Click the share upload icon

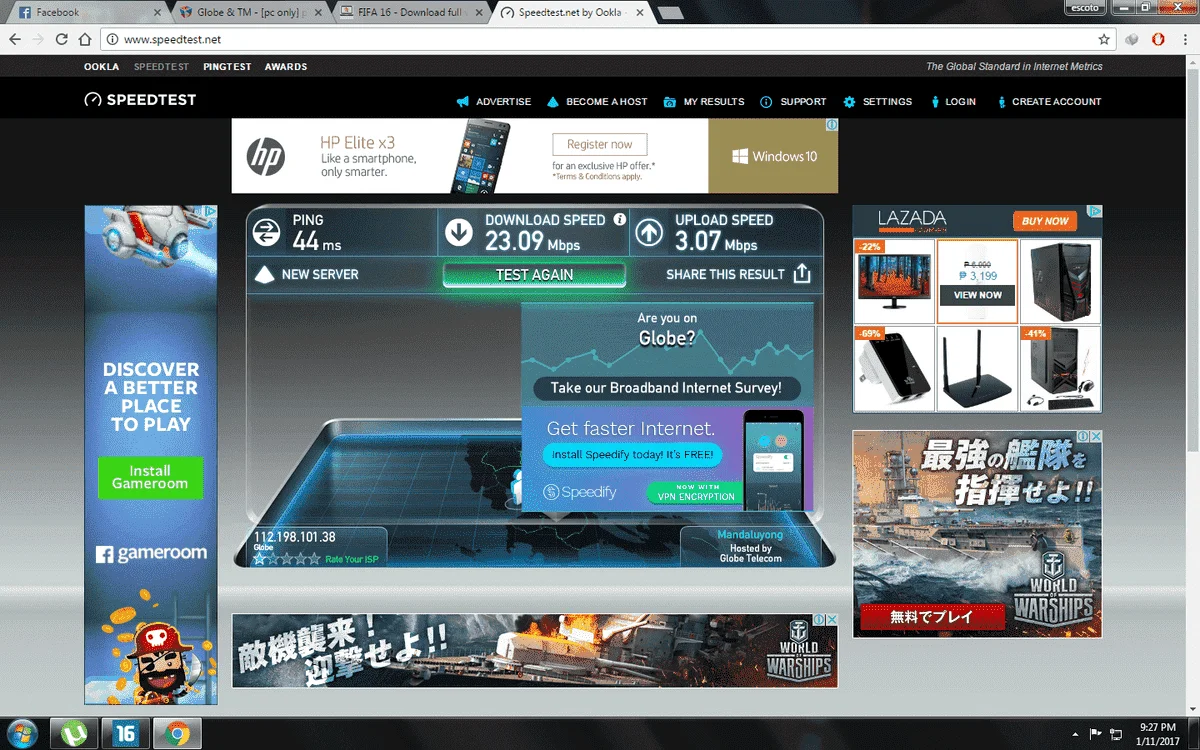tap(801, 273)
